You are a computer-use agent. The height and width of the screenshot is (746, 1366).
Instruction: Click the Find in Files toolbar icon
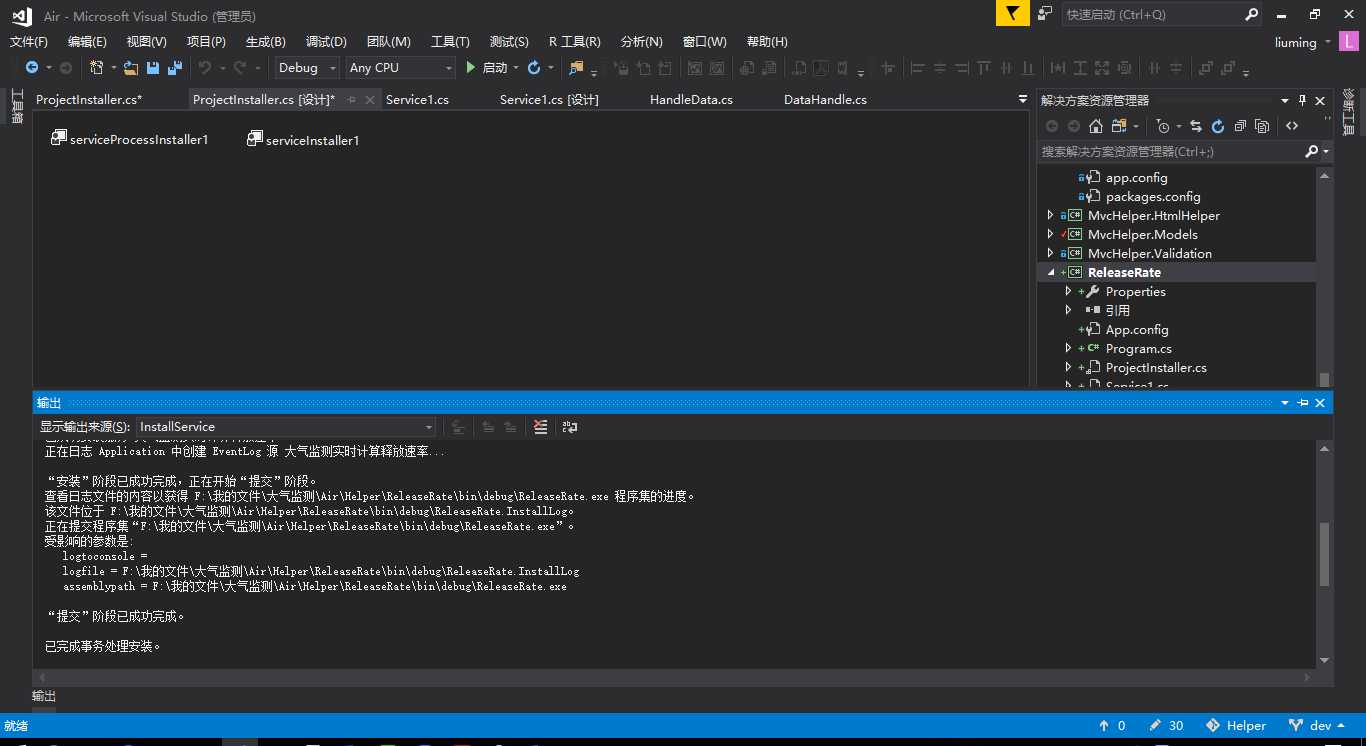pyautogui.click(x=576, y=68)
